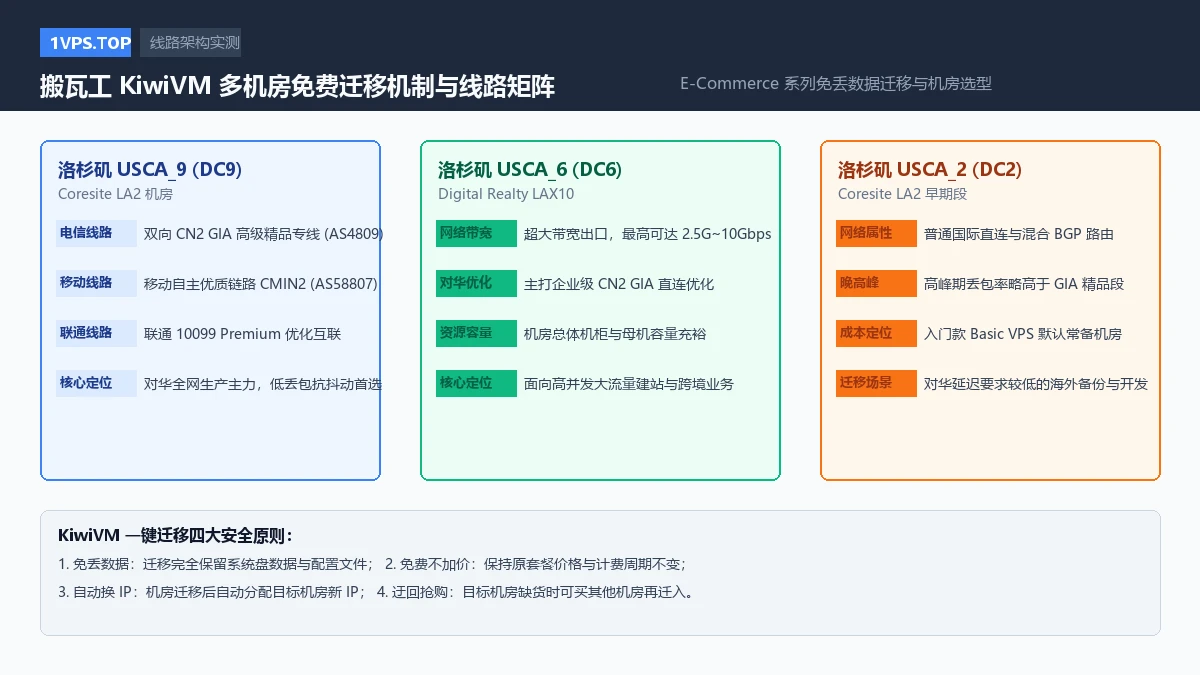Click the blue 核心定位 label in DC9 card
This screenshot has width=1200, height=675.
point(97,384)
